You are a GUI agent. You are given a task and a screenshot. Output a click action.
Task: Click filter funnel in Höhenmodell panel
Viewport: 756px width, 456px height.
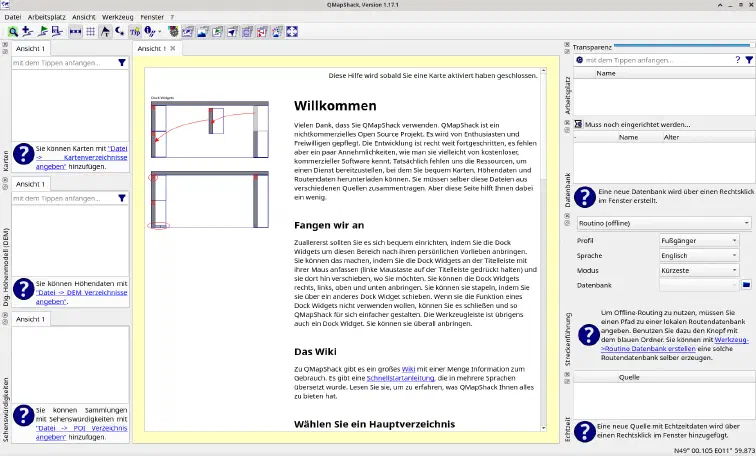point(122,198)
